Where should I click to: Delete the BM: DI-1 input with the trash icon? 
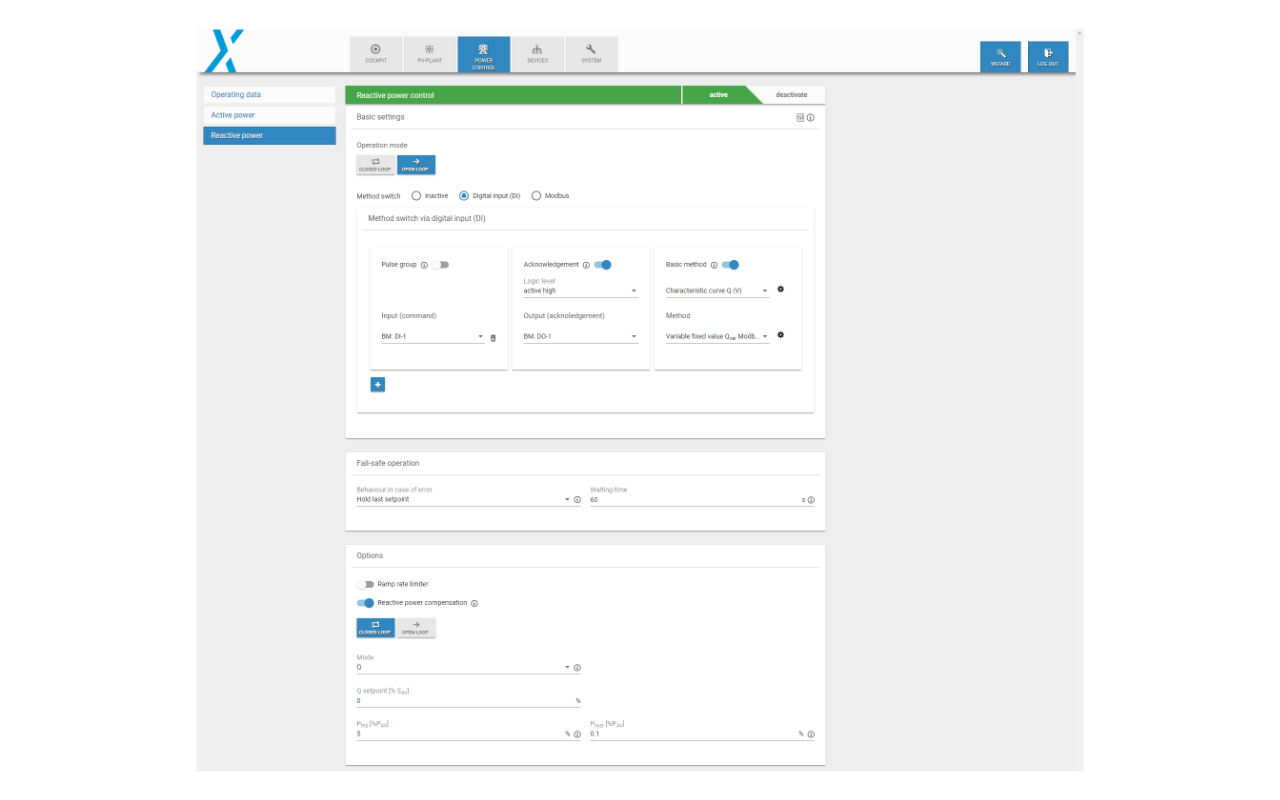(x=493, y=338)
